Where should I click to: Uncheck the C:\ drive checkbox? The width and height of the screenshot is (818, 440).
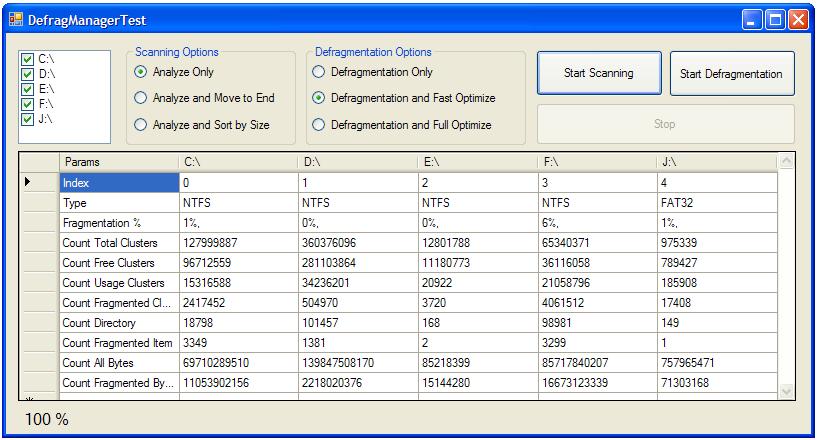click(28, 60)
